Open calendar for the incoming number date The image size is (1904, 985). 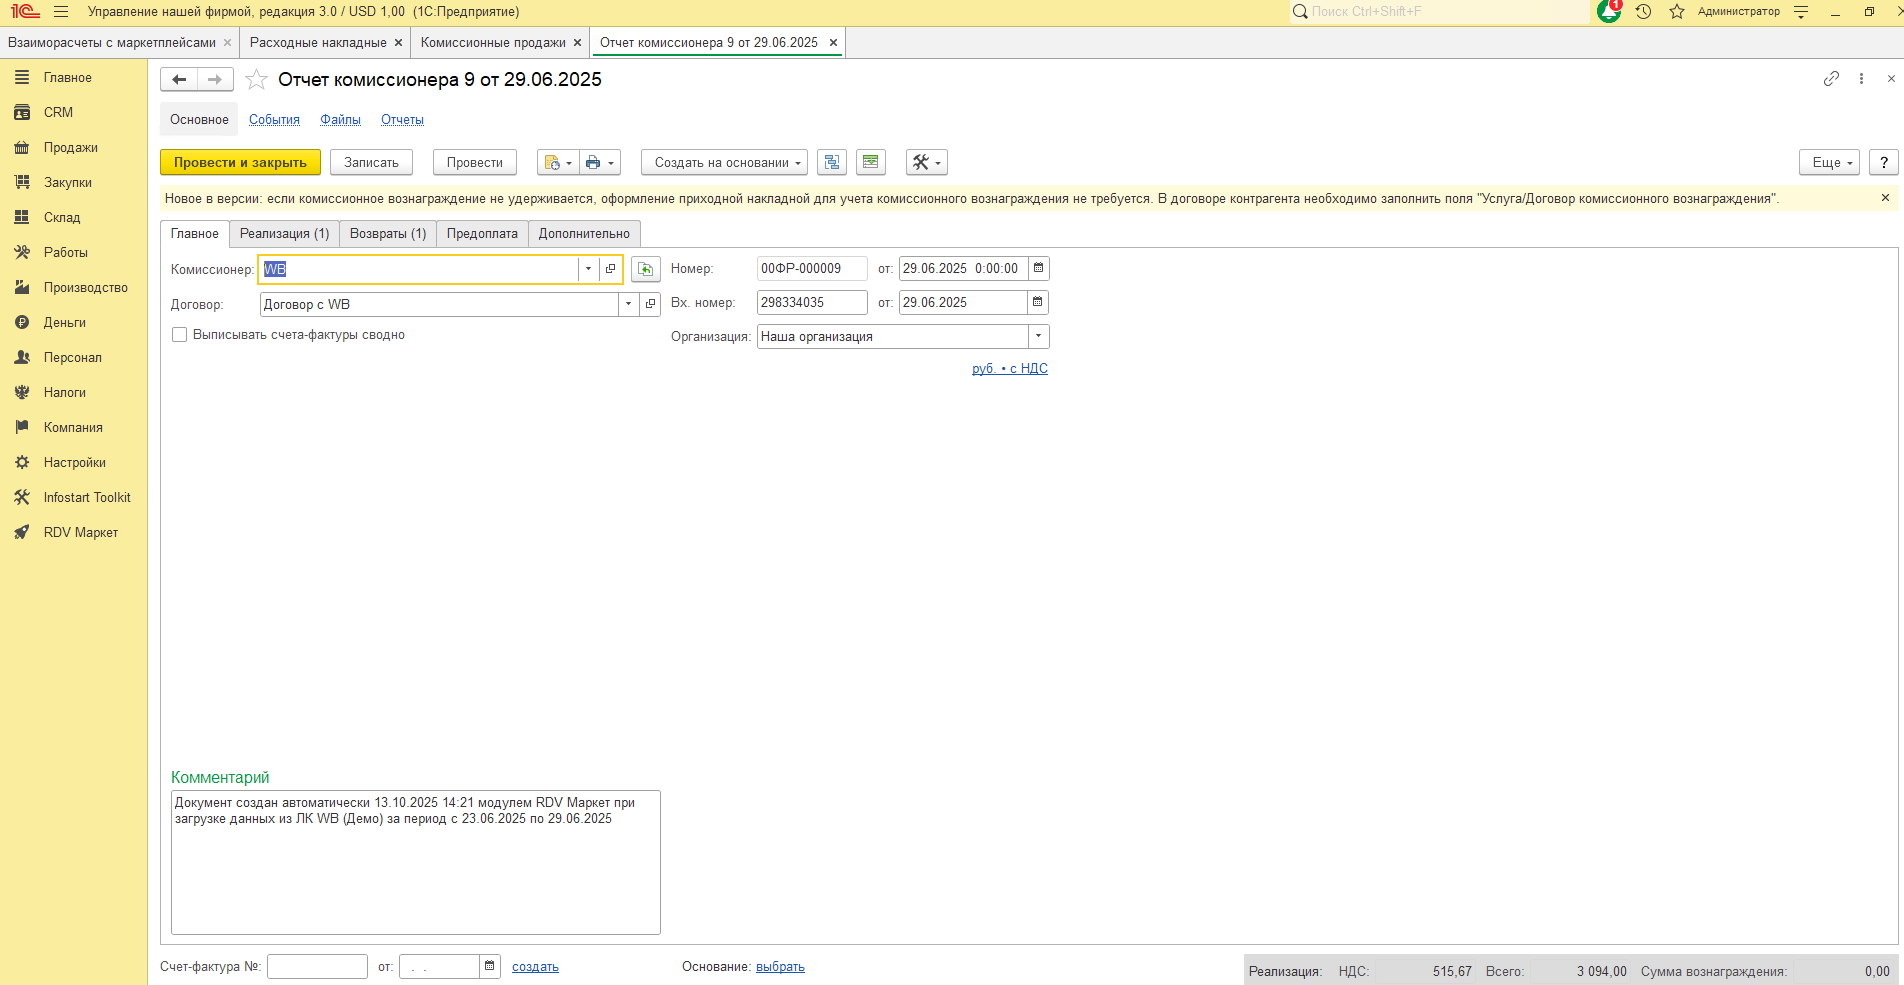pyautogui.click(x=1038, y=302)
